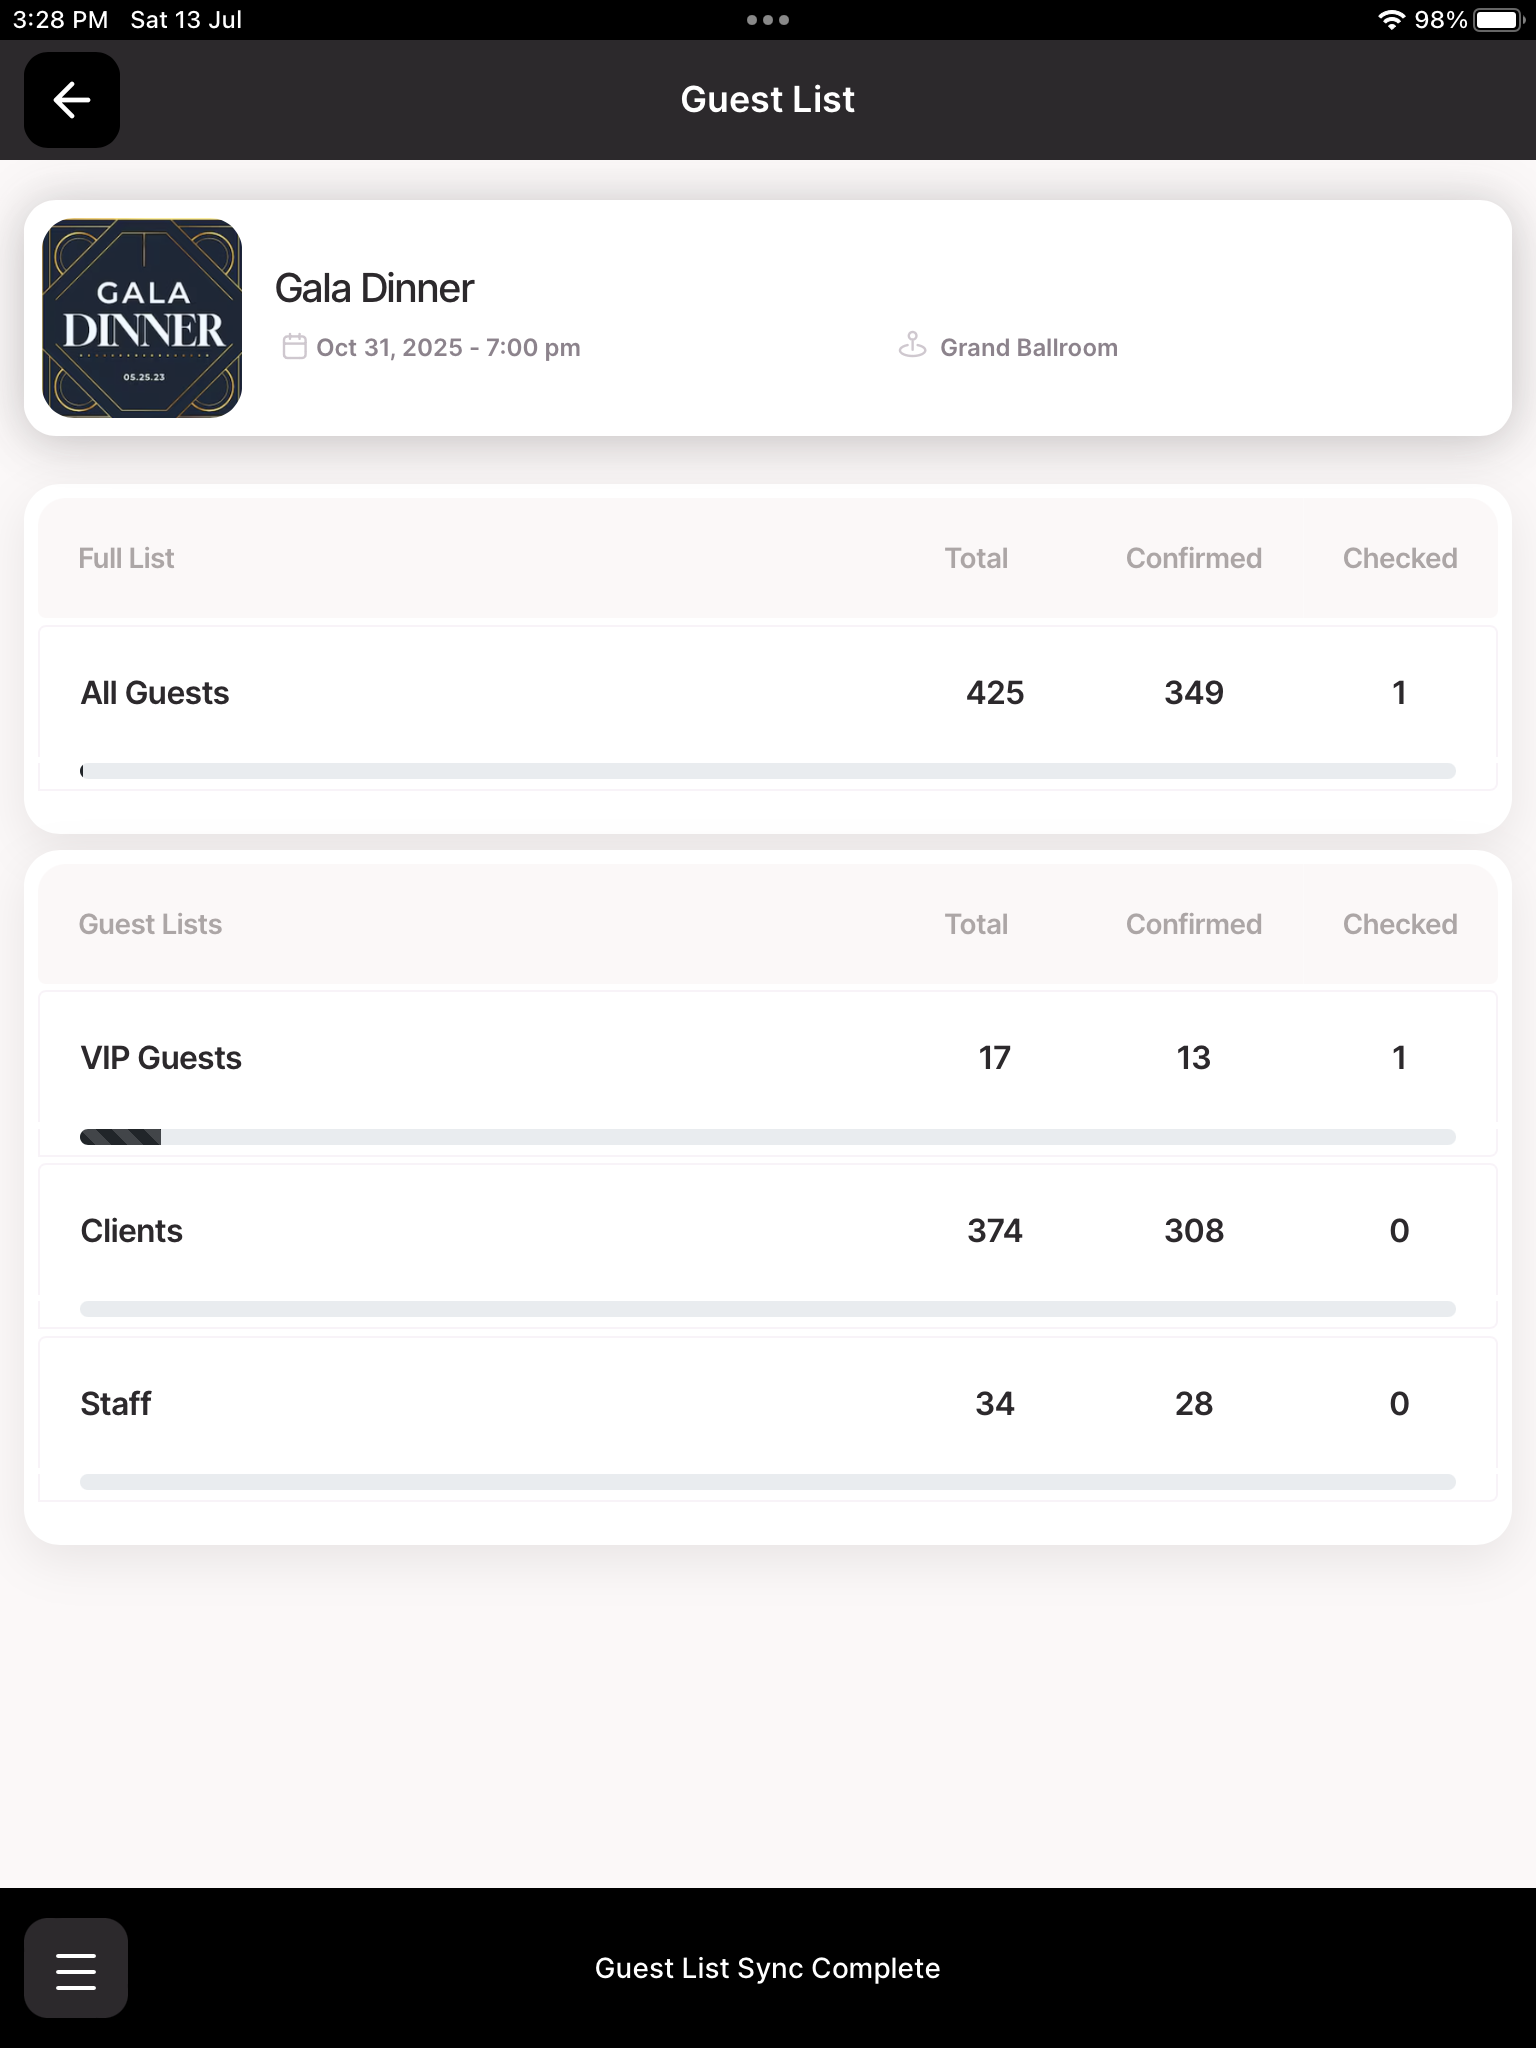1536x2048 pixels.
Task: Tap the battery indicator icon
Action: (1498, 20)
